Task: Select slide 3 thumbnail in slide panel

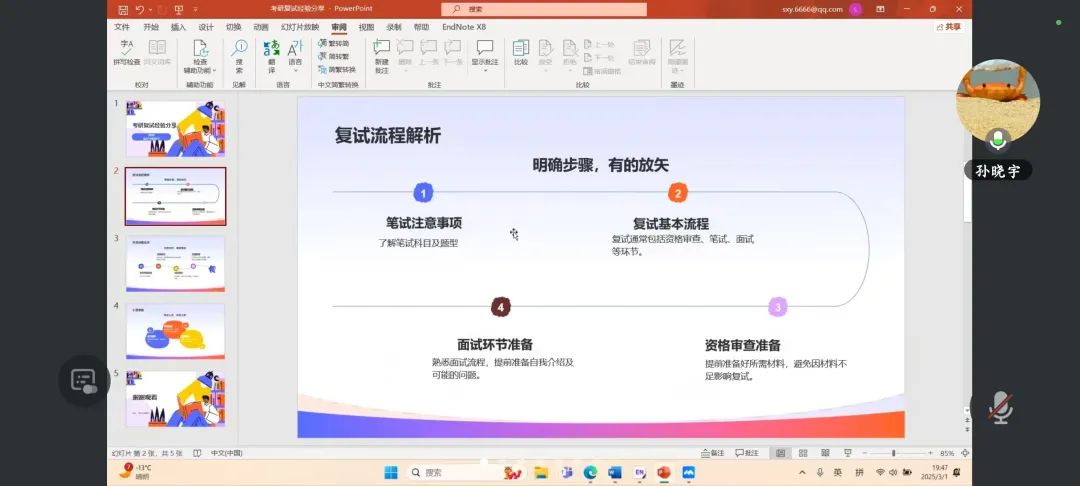Action: pos(175,264)
